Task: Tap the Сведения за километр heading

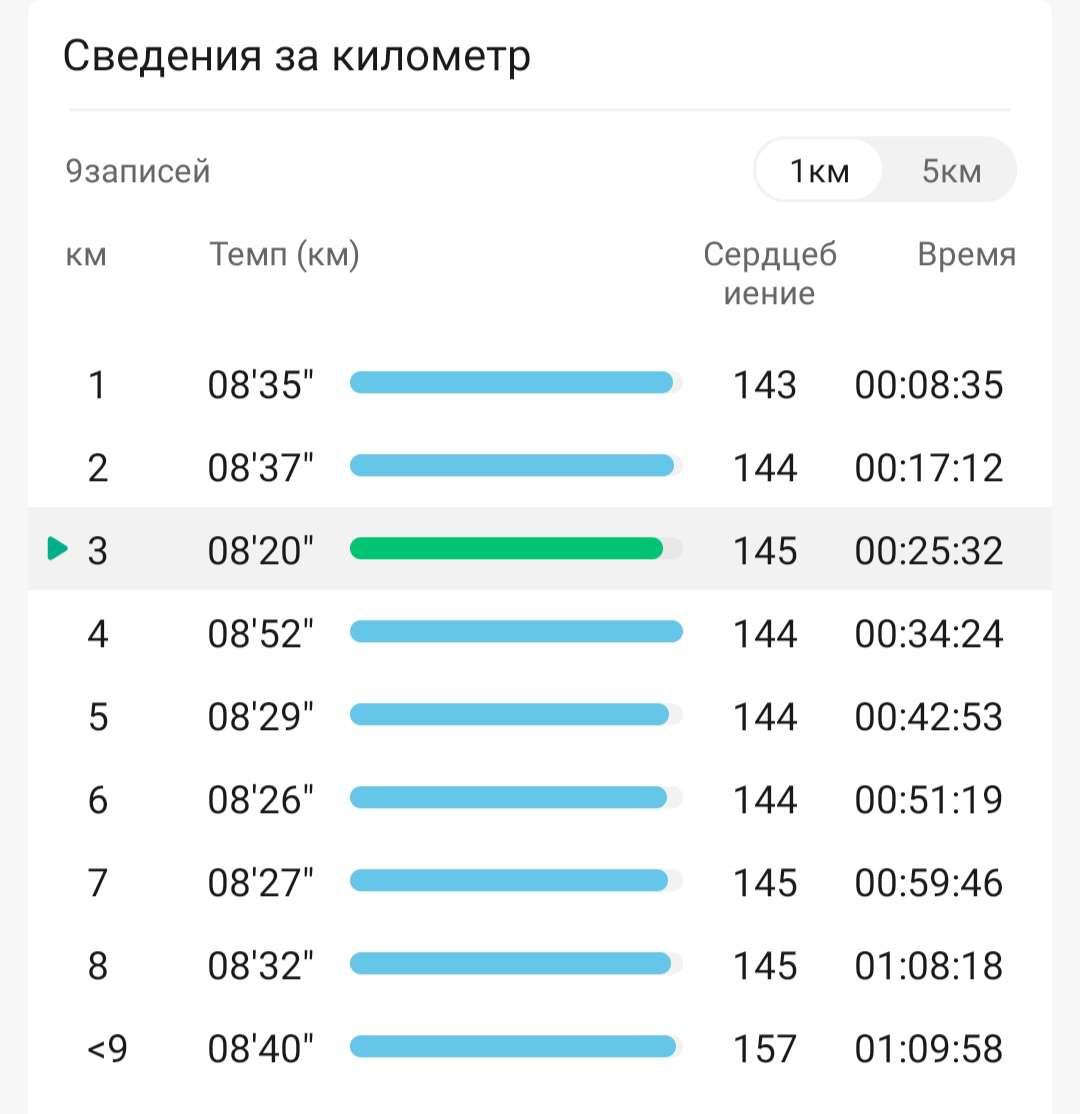Action: click(297, 55)
